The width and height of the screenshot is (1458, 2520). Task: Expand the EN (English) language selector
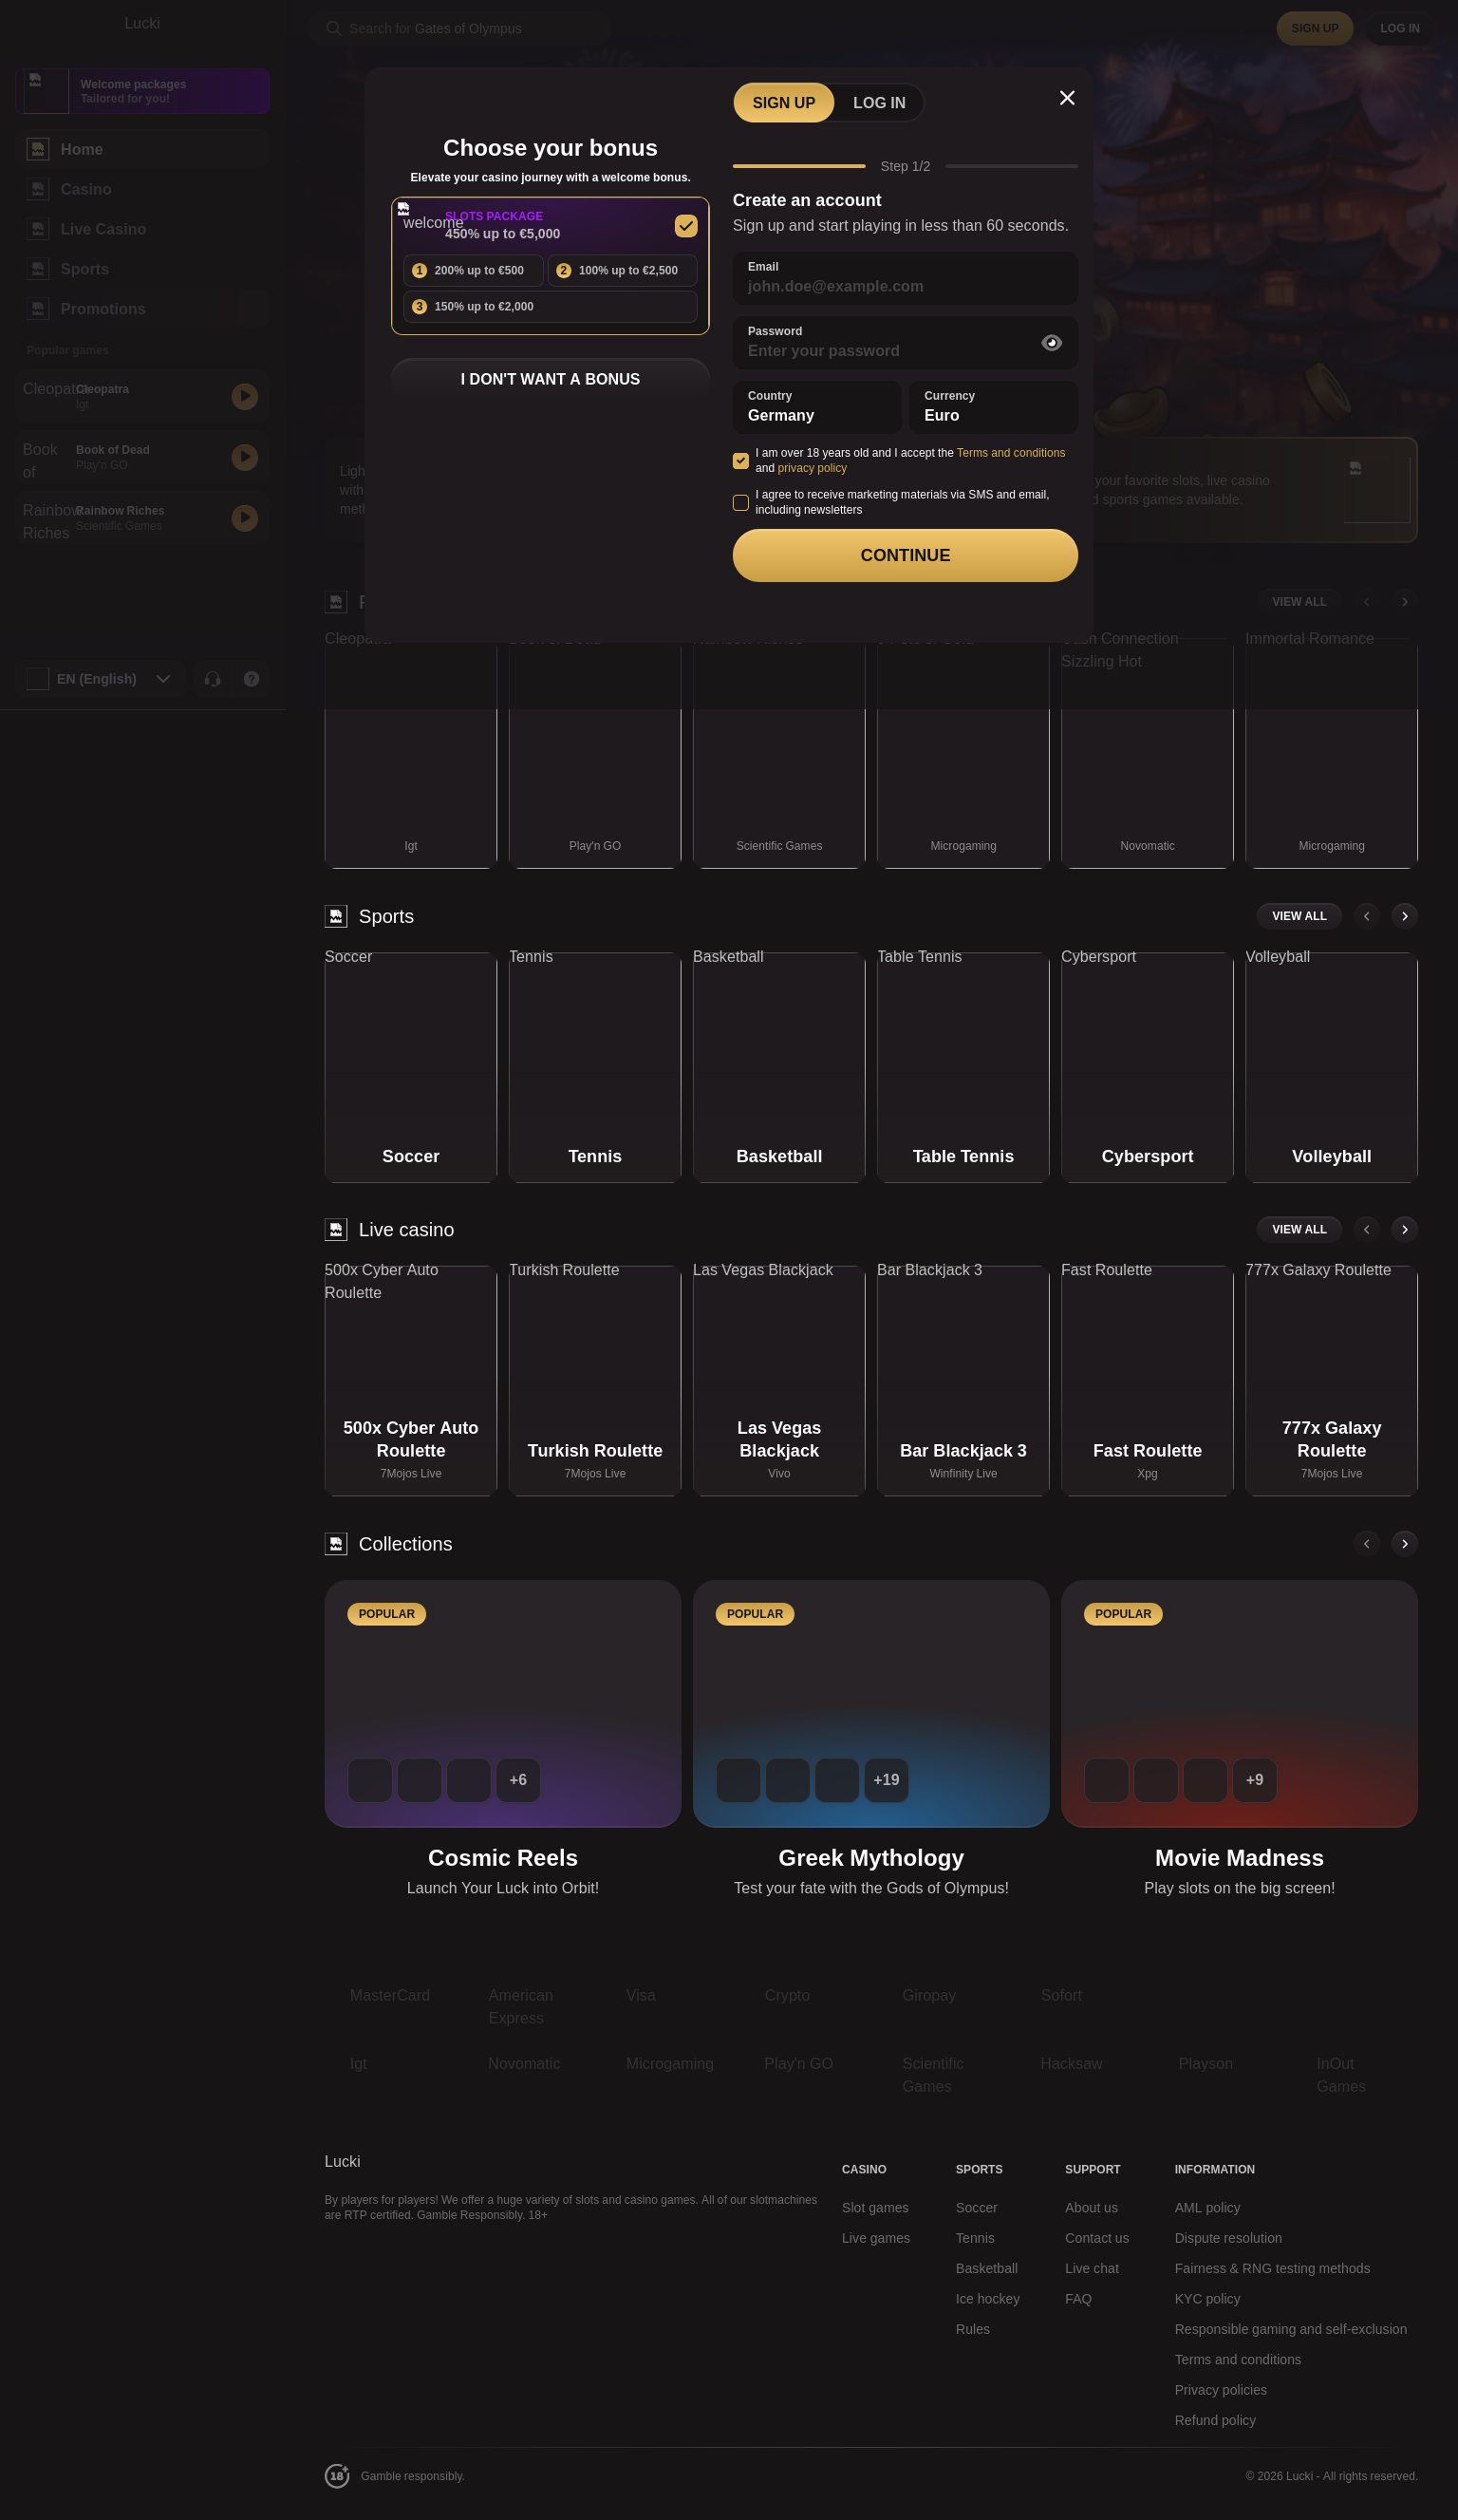tap(100, 679)
